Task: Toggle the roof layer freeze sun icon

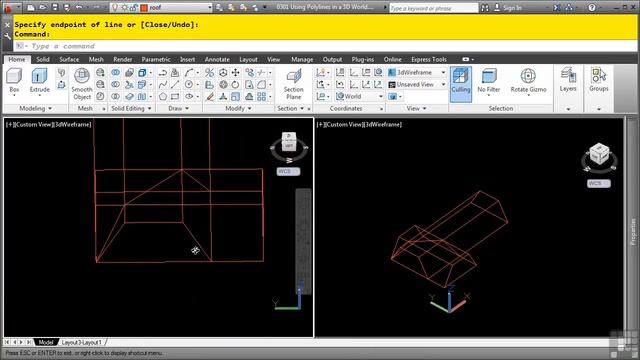Action: pyautogui.click(x=124, y=7)
